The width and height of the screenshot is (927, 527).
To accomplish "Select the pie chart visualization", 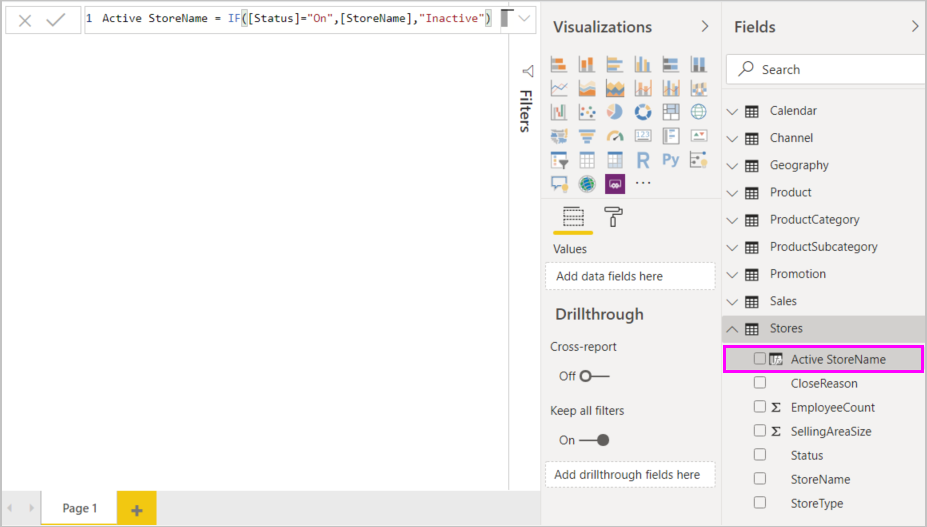I will pyautogui.click(x=615, y=112).
